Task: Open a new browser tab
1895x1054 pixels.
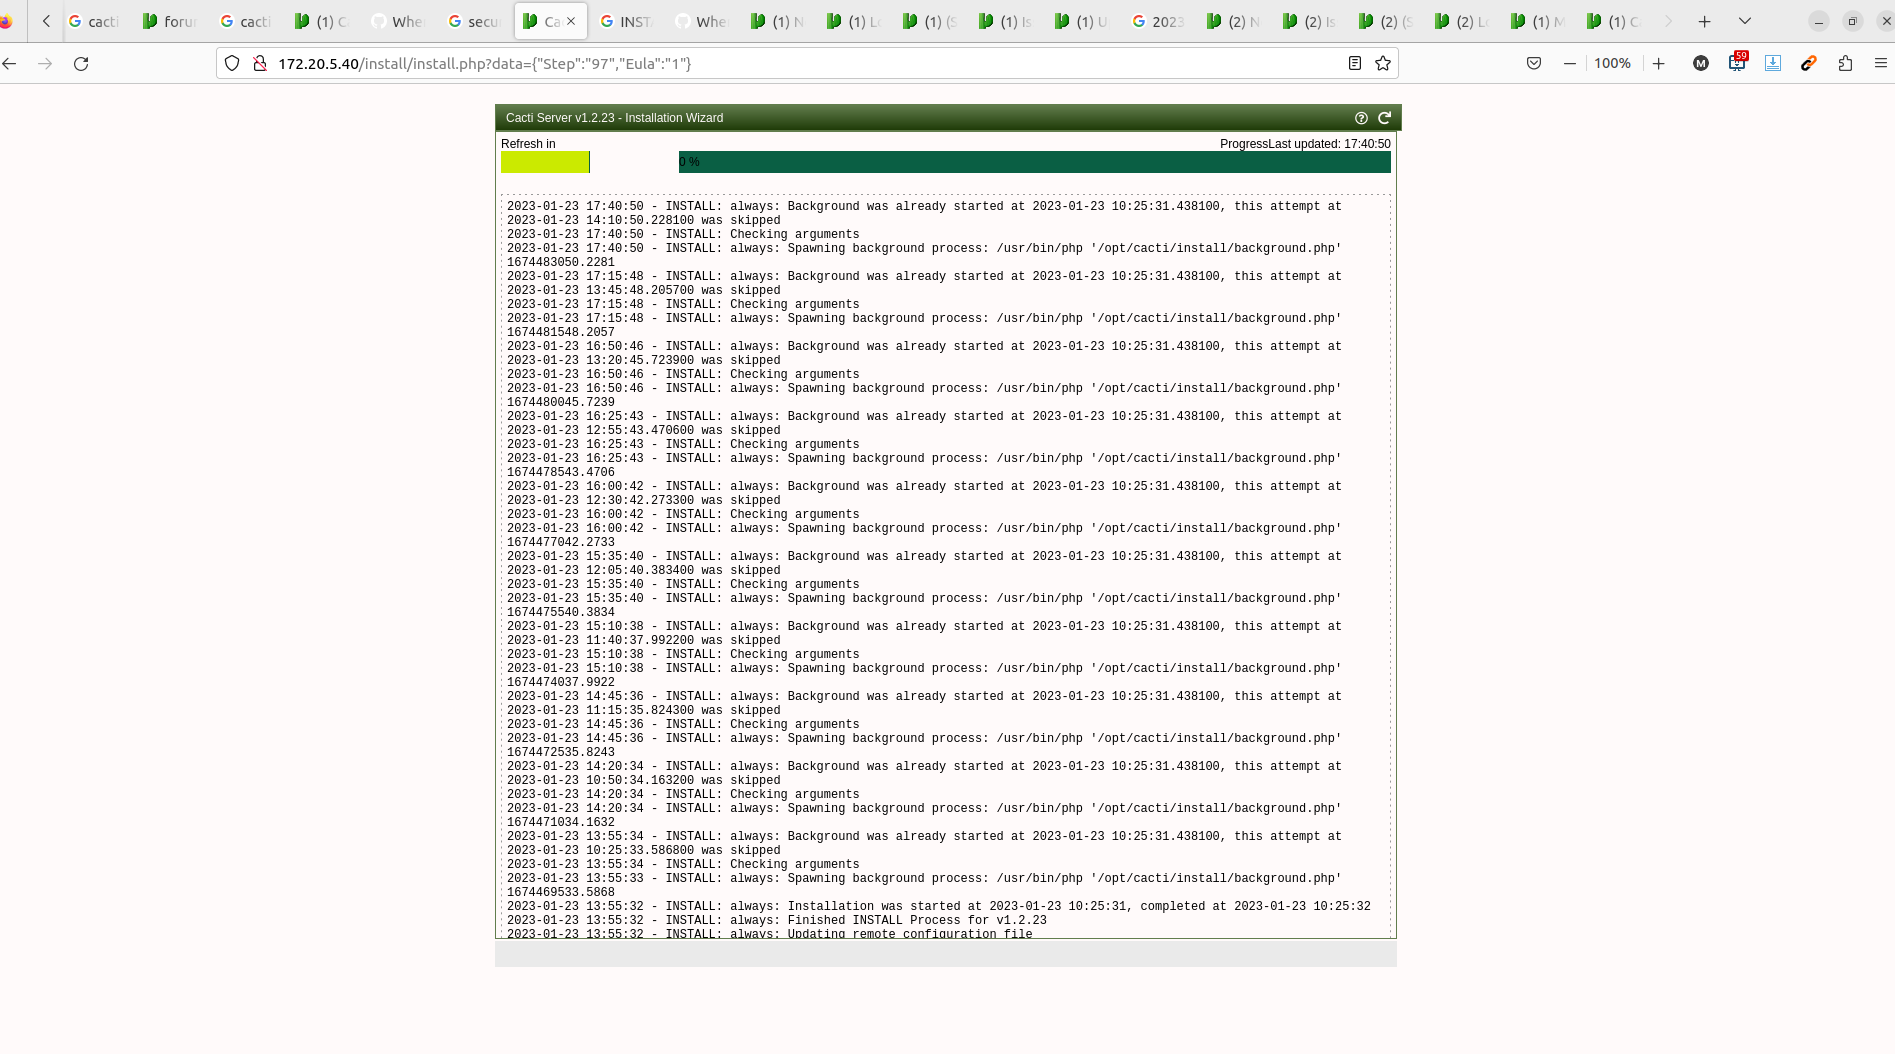Action: tap(1705, 21)
